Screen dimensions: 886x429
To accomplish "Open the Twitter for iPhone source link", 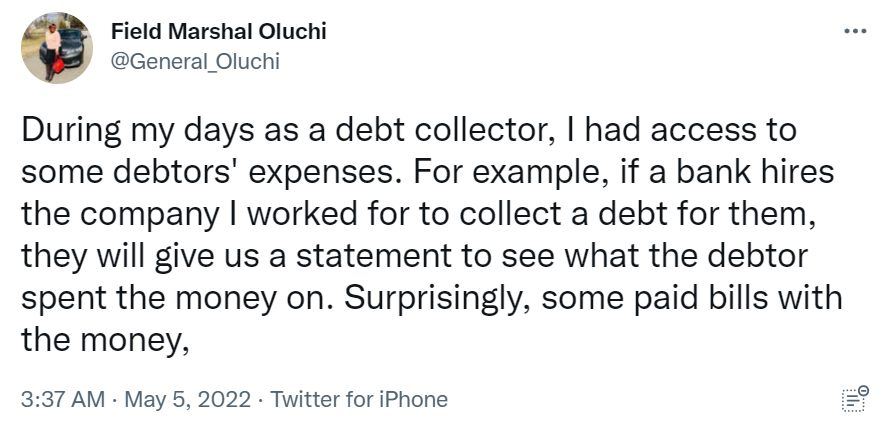I will [x=359, y=399].
